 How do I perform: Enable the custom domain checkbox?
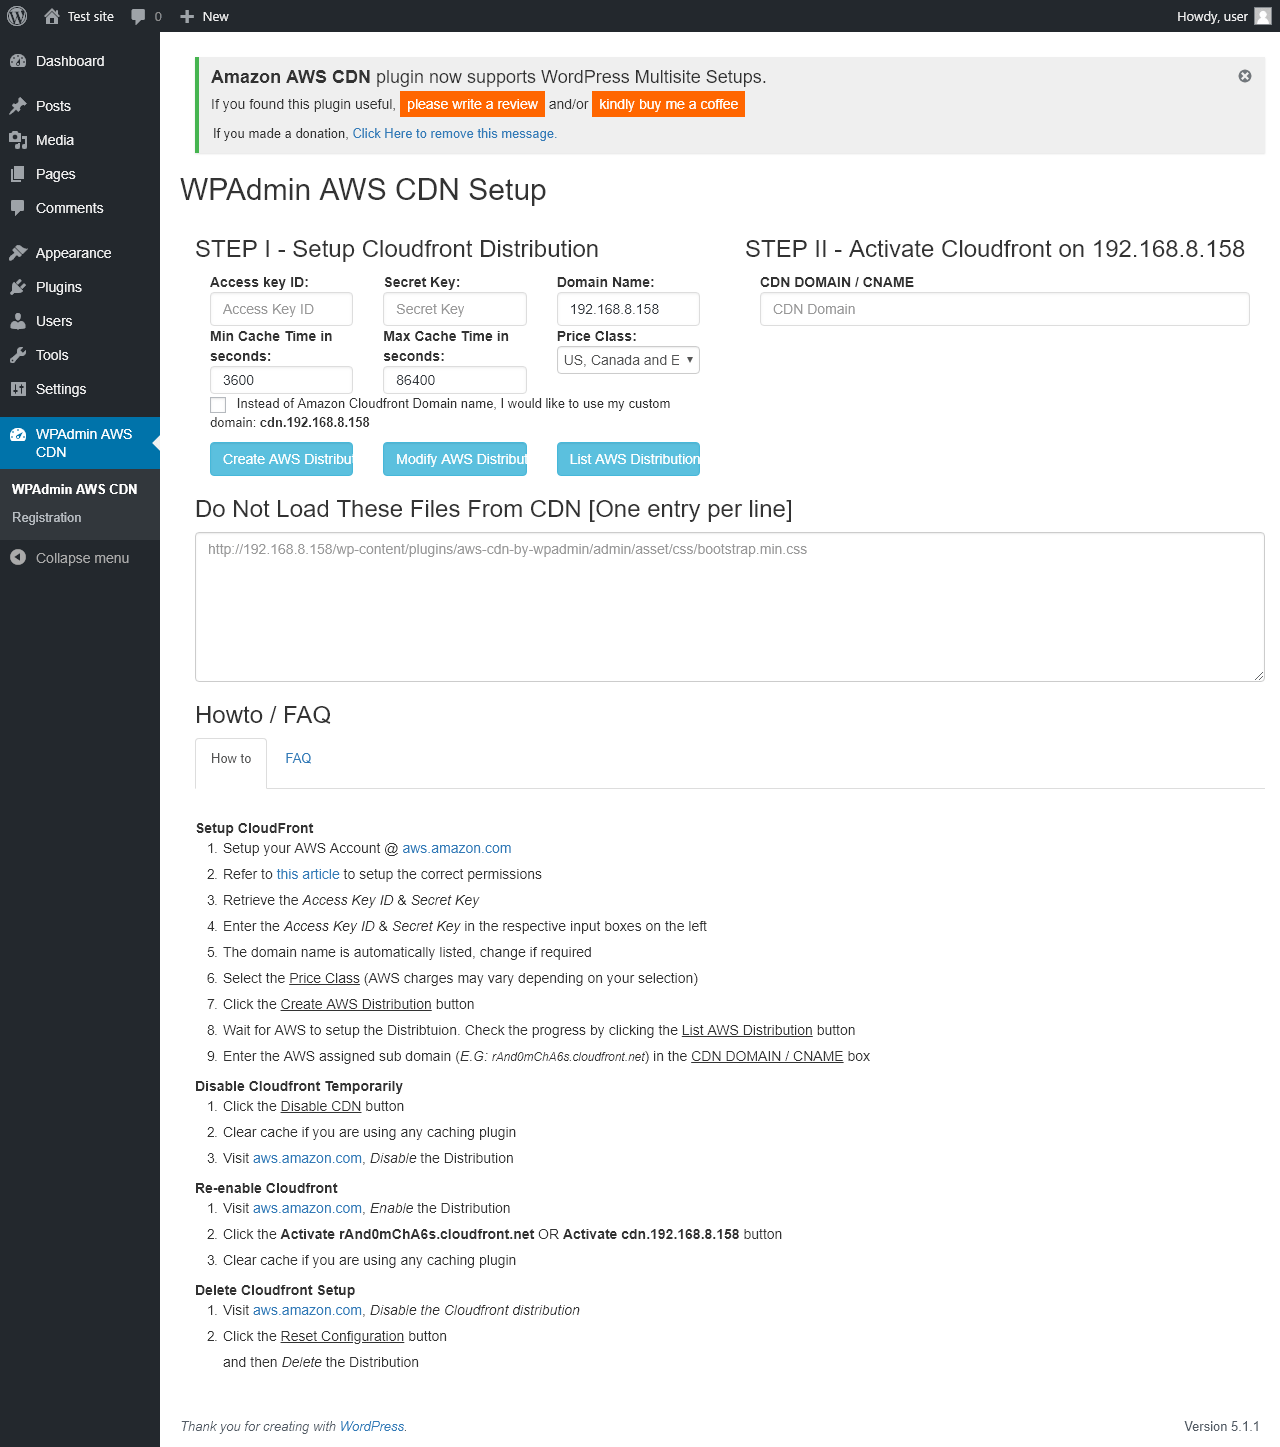pyautogui.click(x=218, y=405)
